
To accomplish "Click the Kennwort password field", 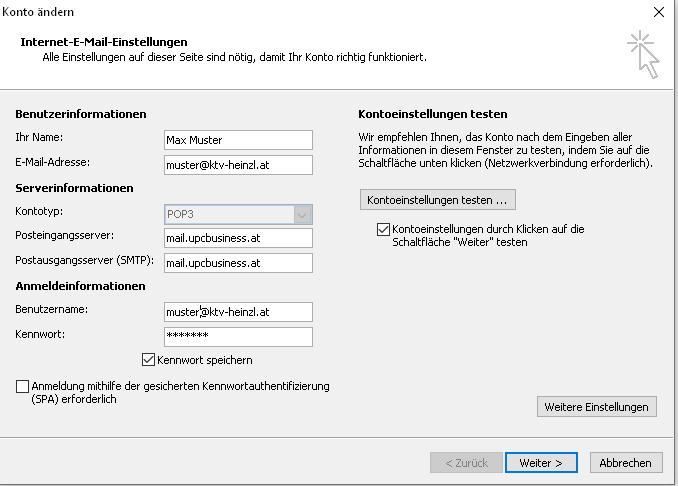I will pos(238,337).
